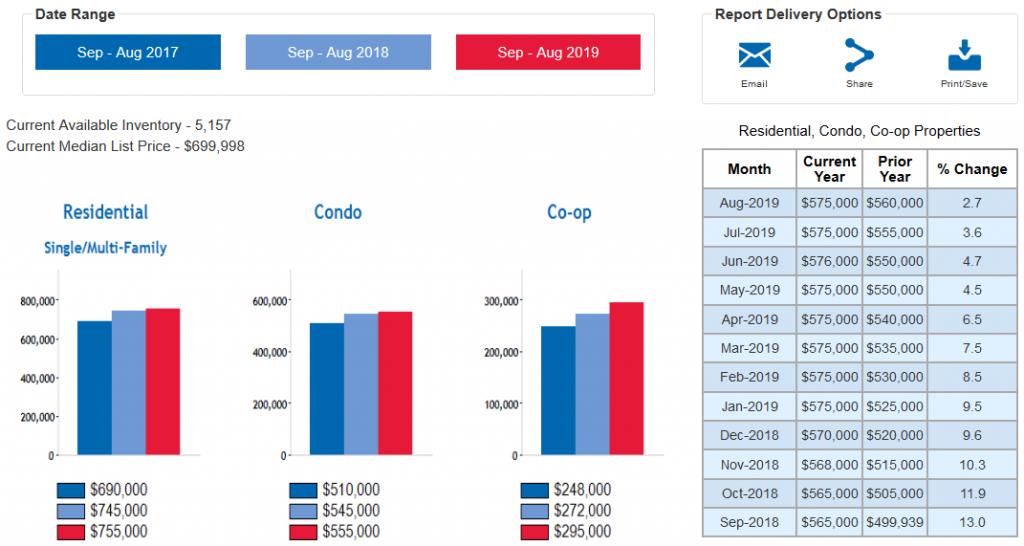Click the dark blue 2017 bar in Condo chart

tap(327, 389)
